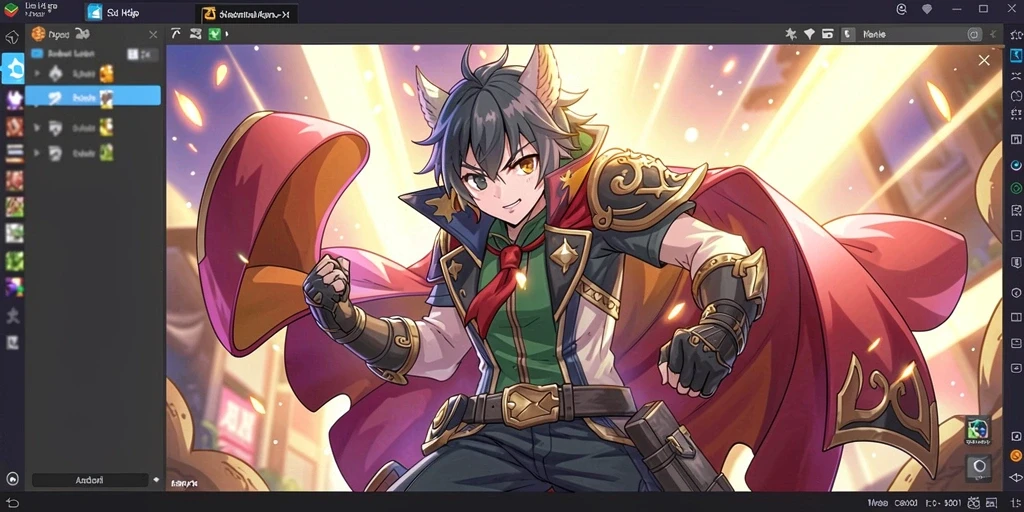The height and width of the screenshot is (512, 1024).
Task: Click the floating grey circle button at lower right
Action: (x=978, y=468)
